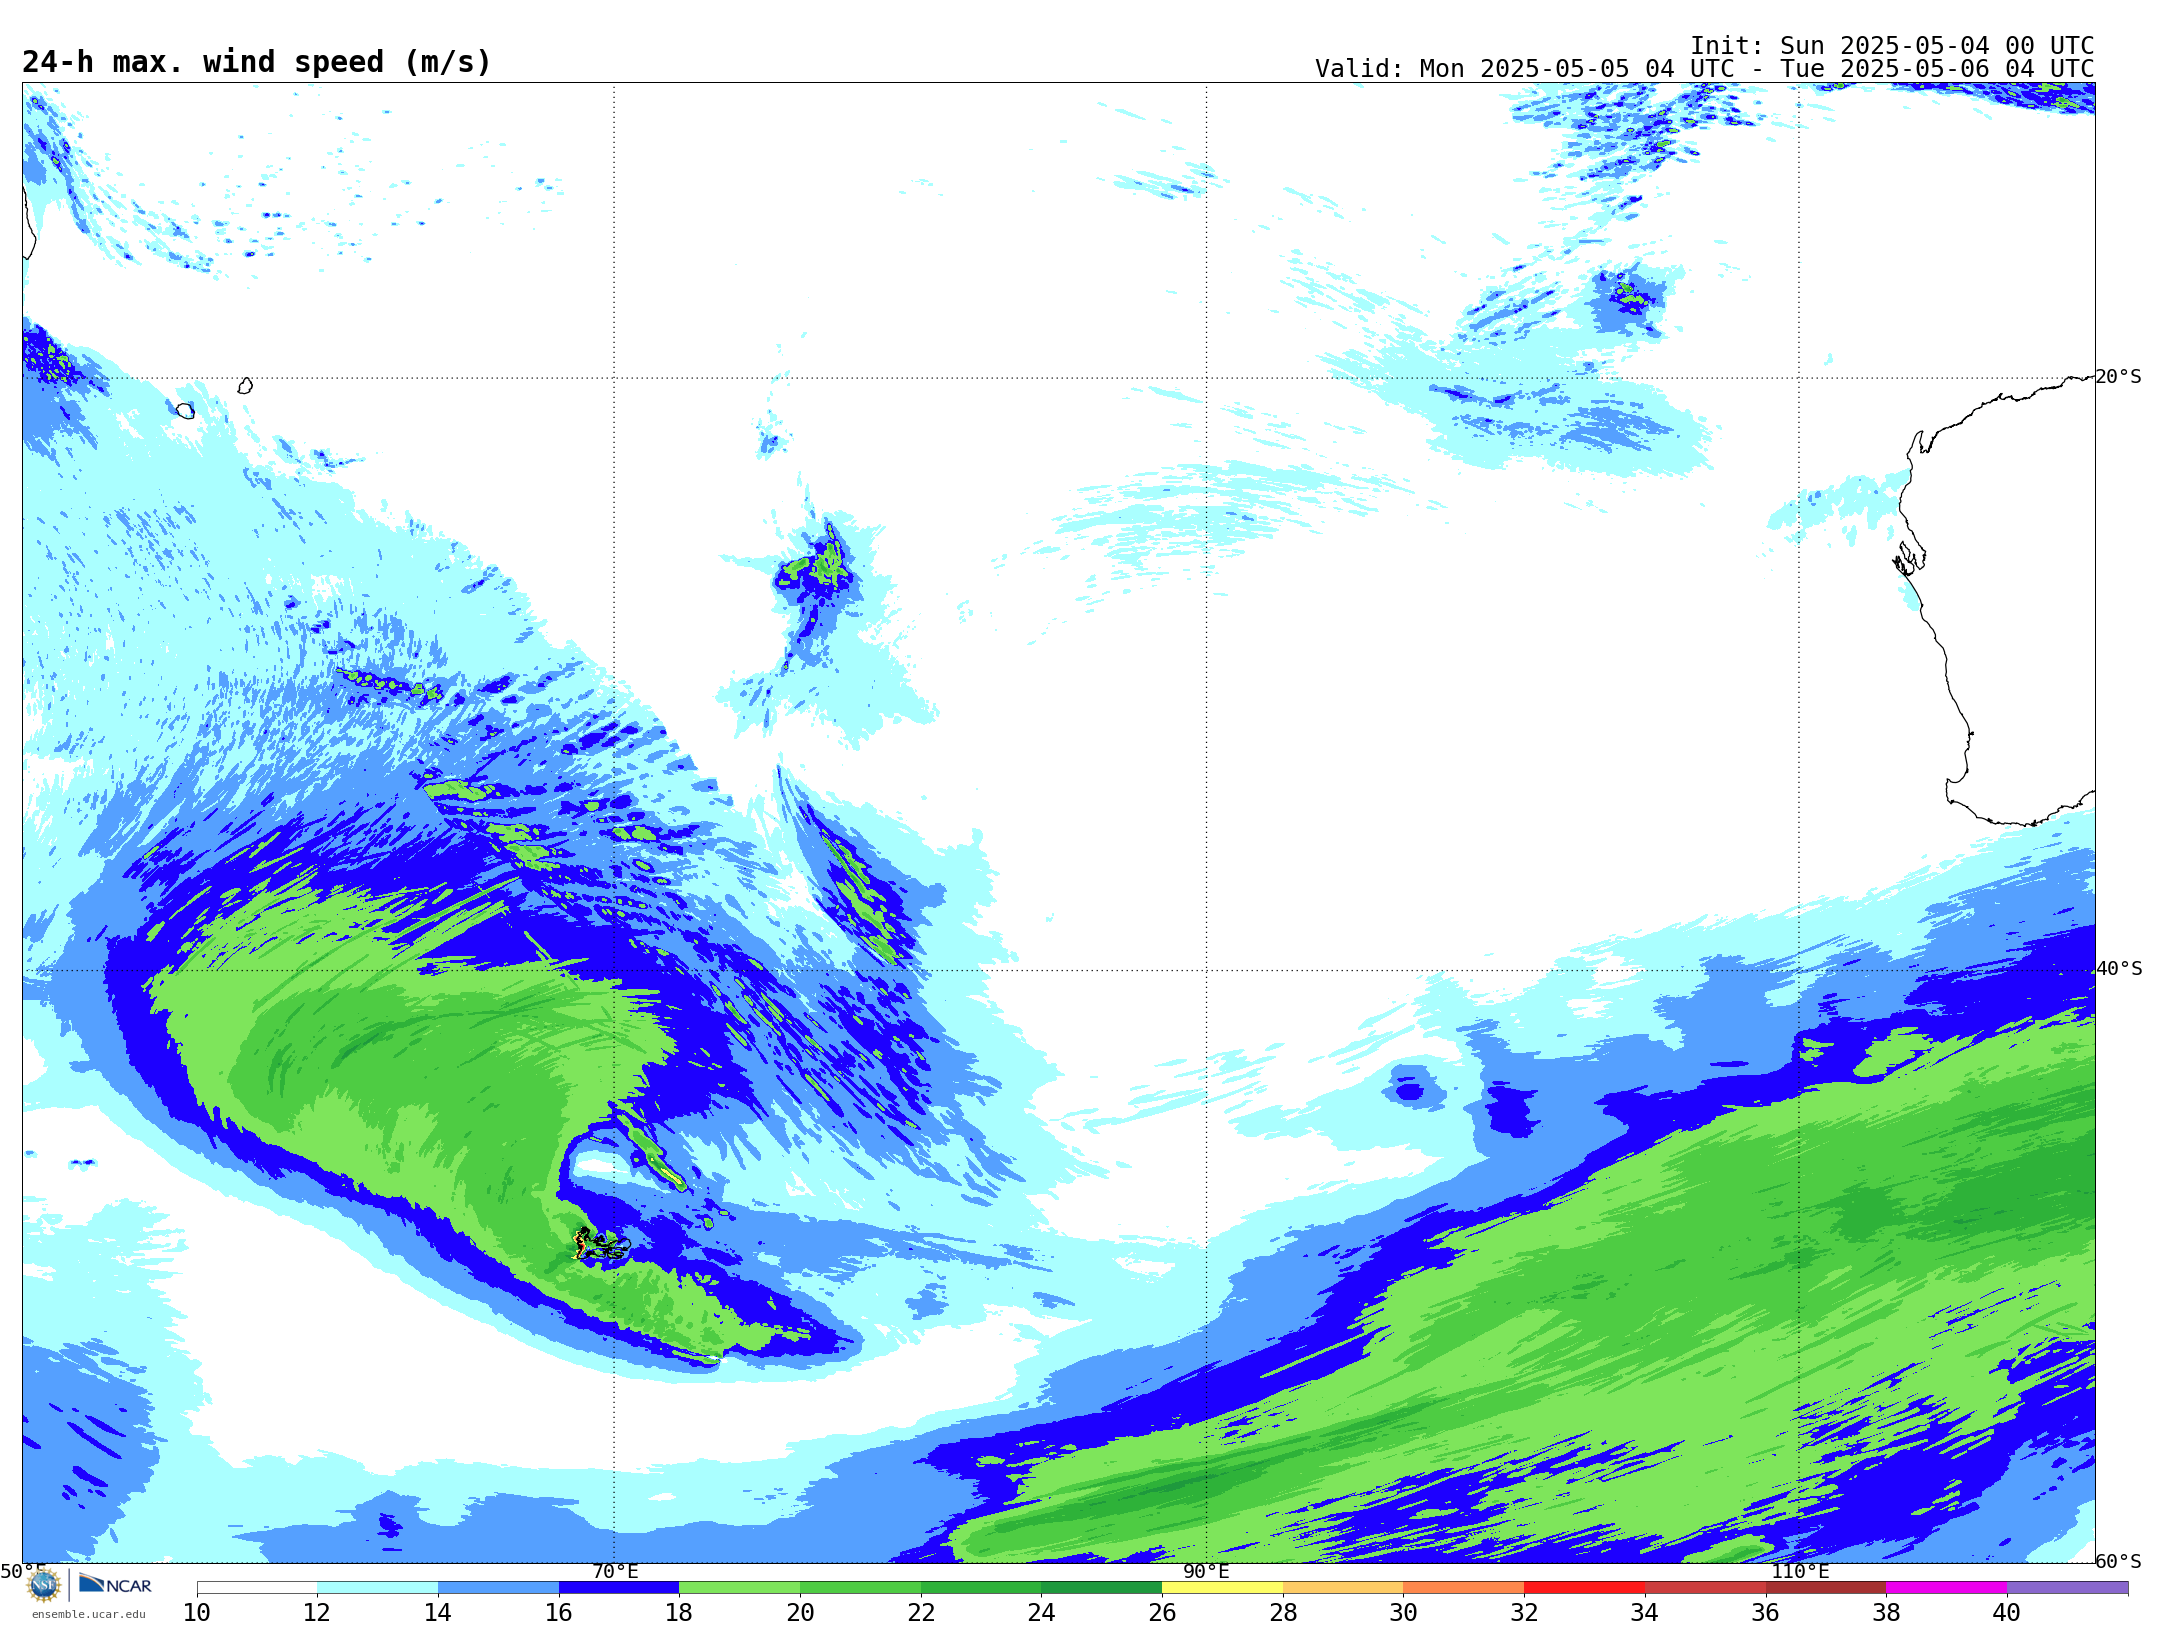Viewport: 2160px width, 1626px height.
Task: Click the colorbar tick label 28
Action: [x=1283, y=1612]
